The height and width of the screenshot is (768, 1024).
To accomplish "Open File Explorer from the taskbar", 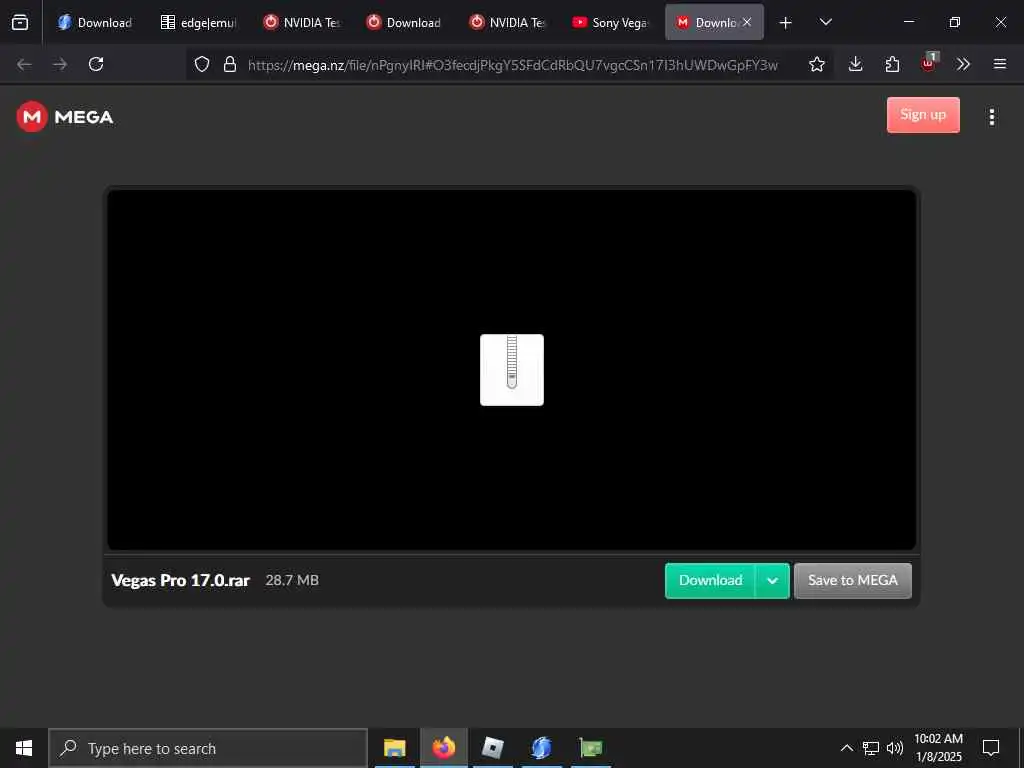I will tap(394, 748).
